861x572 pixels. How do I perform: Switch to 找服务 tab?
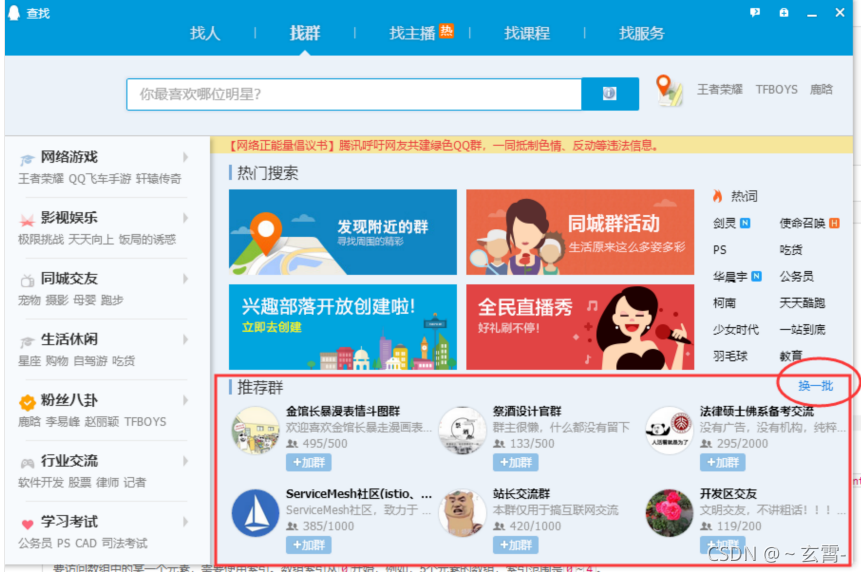pos(641,33)
